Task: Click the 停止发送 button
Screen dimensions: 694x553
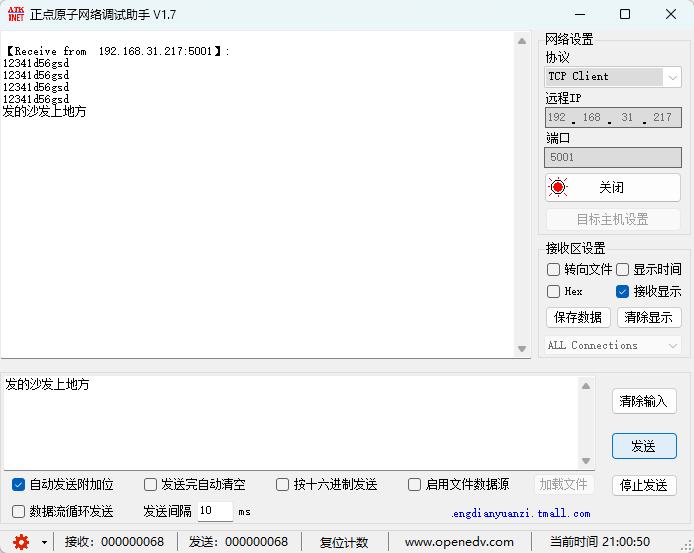Action: pos(644,485)
